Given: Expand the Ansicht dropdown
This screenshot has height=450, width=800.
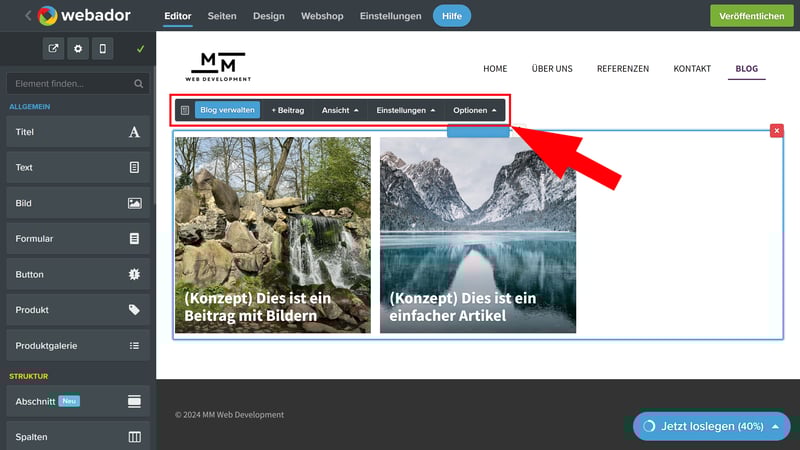Looking at the screenshot, I should (340, 110).
